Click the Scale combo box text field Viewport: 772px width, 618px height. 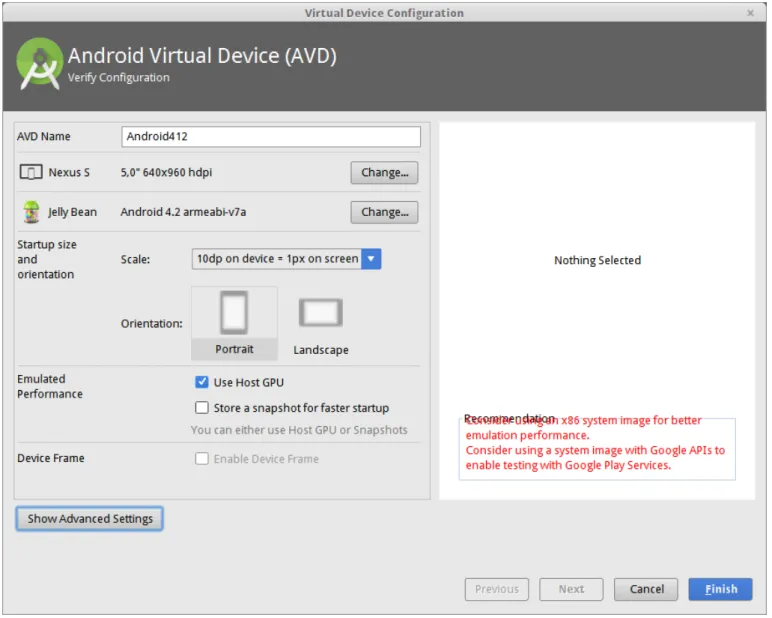point(278,260)
